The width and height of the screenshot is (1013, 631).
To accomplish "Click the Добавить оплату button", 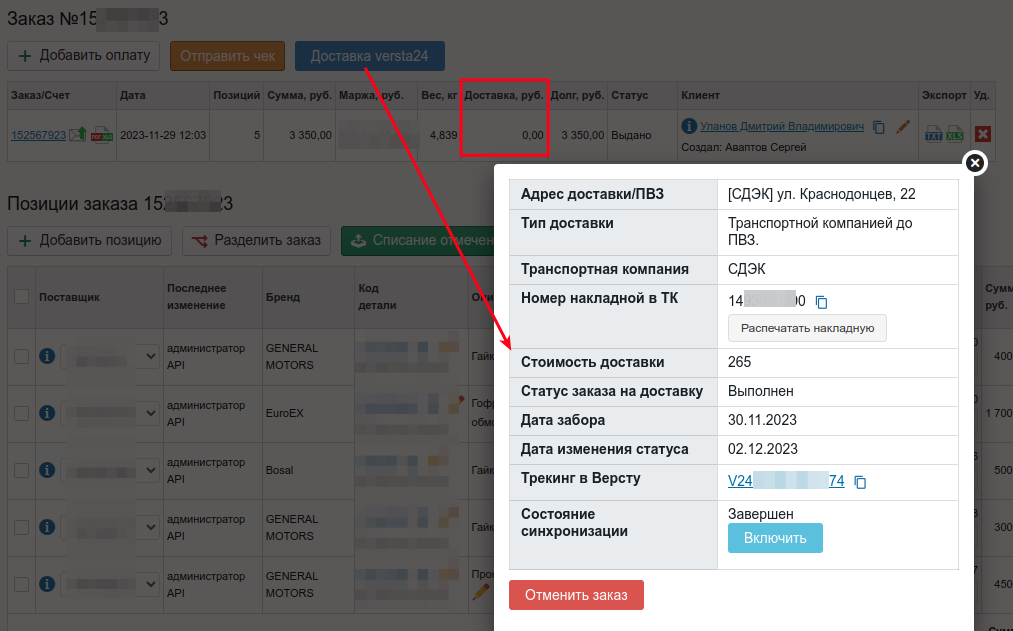I will [x=83, y=56].
